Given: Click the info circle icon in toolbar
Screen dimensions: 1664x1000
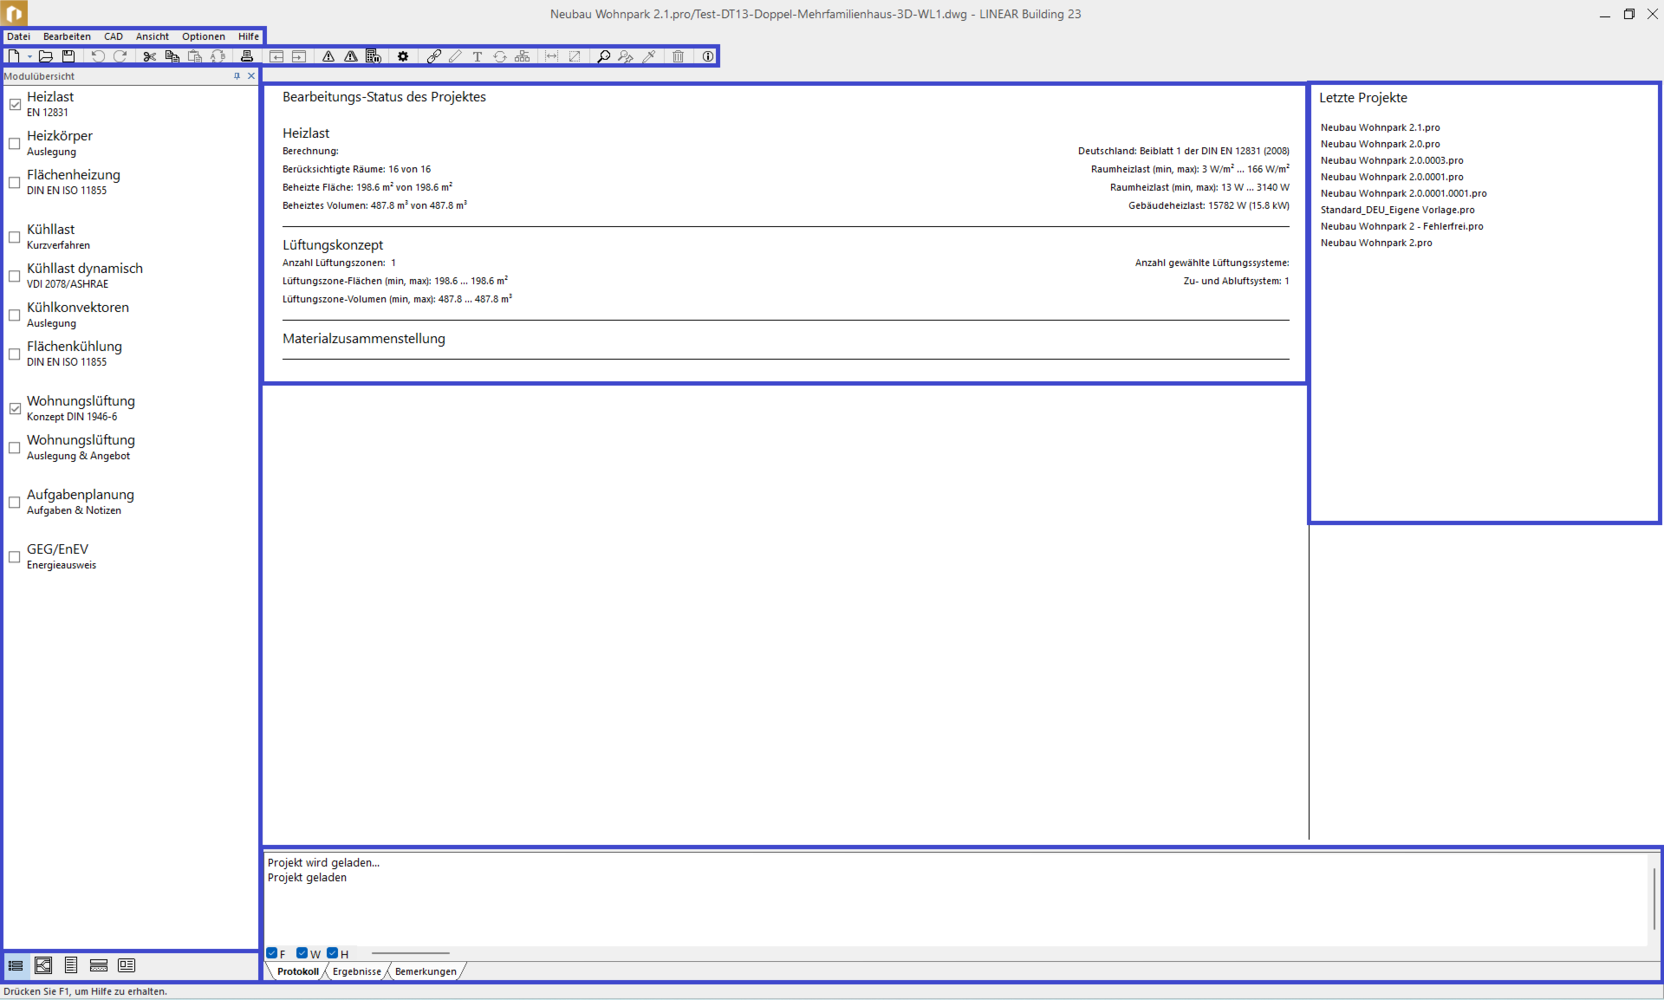Looking at the screenshot, I should [708, 57].
